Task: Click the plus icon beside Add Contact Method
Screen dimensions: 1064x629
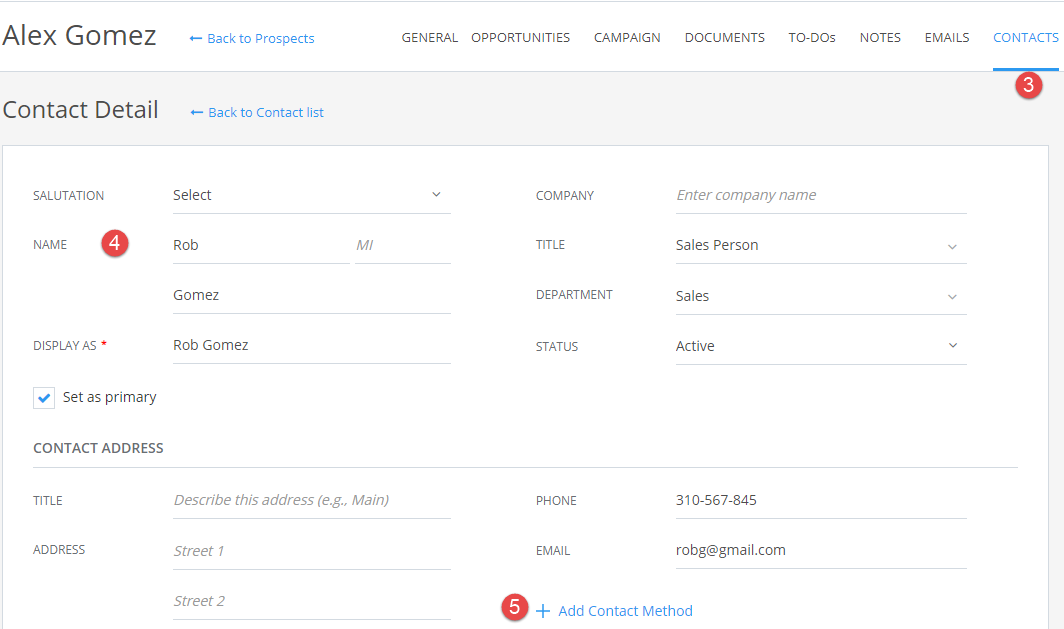Action: point(542,611)
